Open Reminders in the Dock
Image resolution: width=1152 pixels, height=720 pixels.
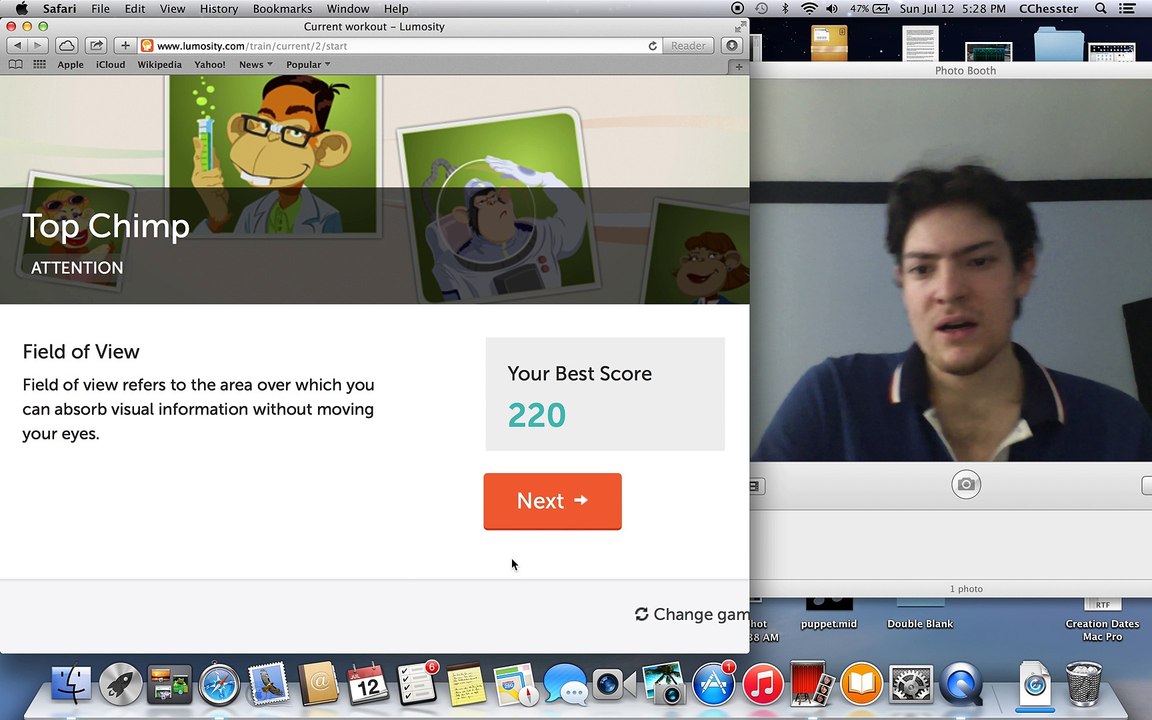tap(417, 684)
